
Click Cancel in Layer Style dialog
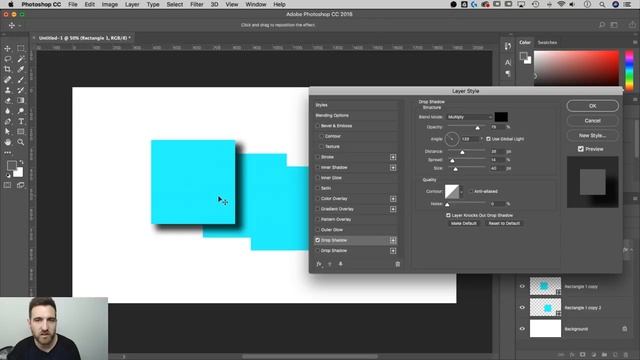[x=592, y=121]
